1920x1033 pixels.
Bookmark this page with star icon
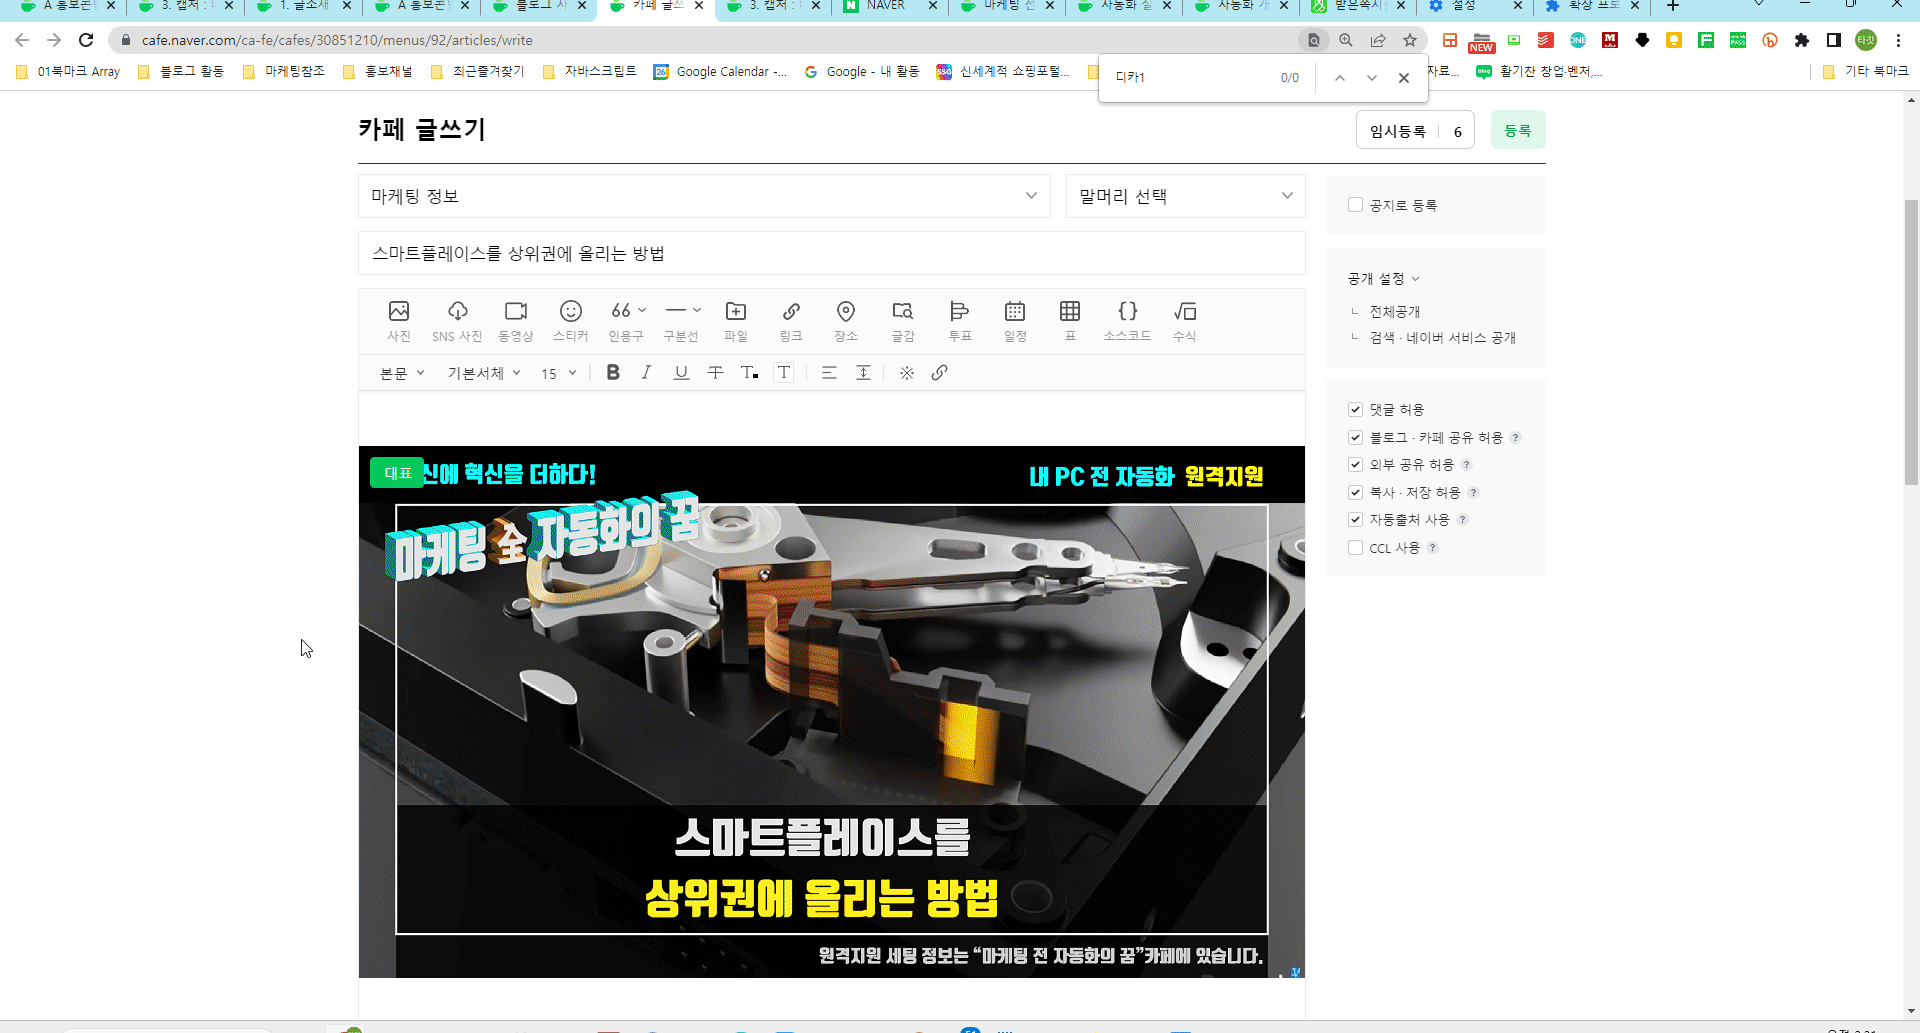click(1410, 40)
